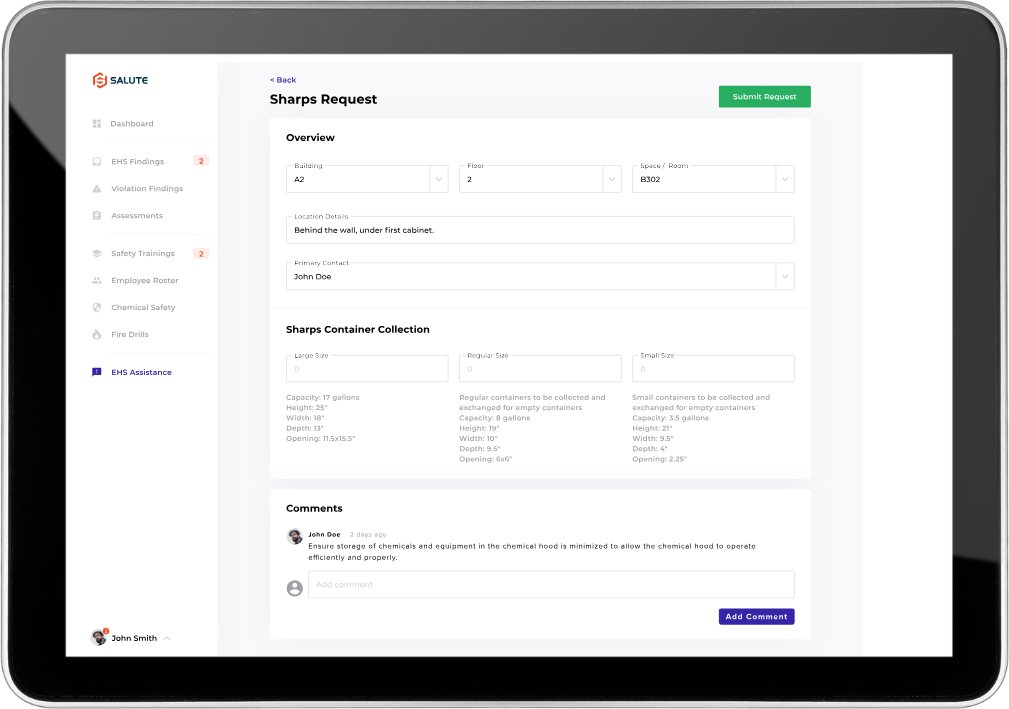
Task: Click the Salute logo icon
Action: [99, 80]
